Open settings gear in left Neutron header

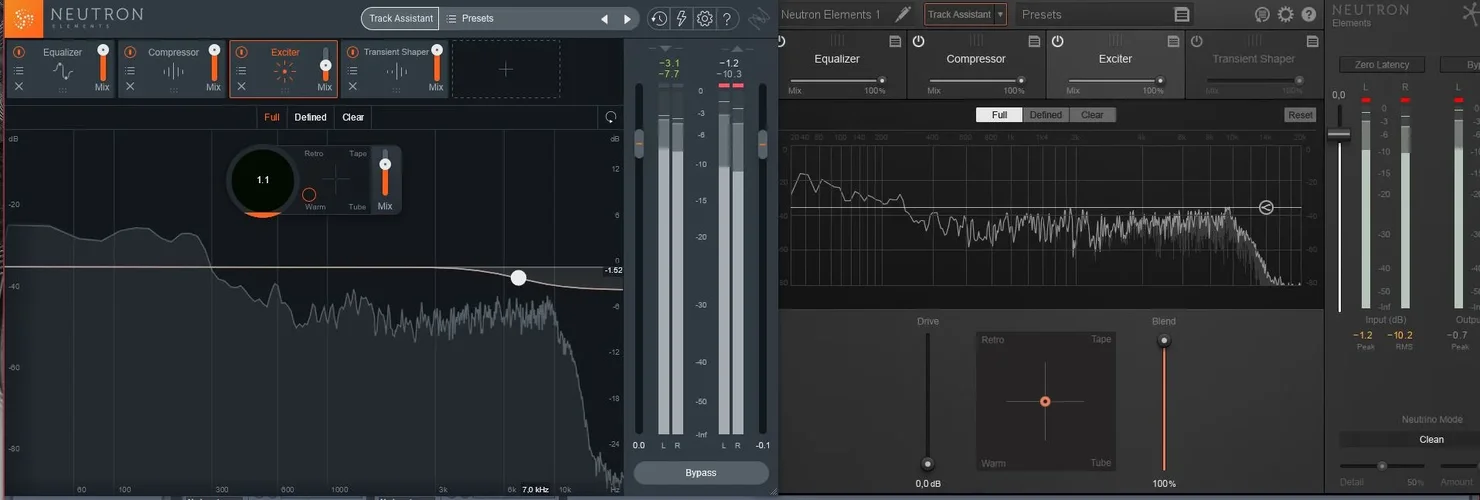(x=704, y=19)
